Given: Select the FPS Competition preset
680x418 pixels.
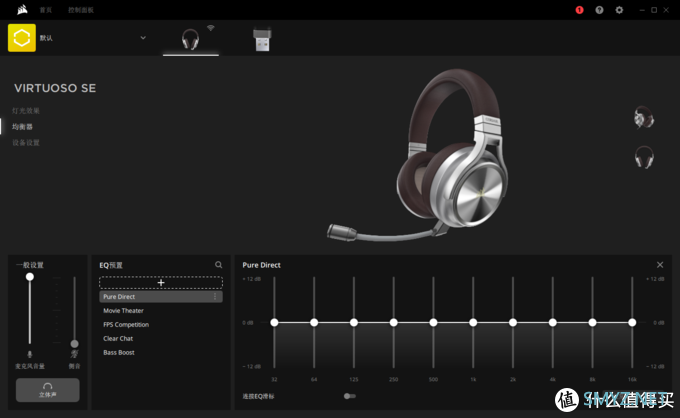Looking at the screenshot, I should click(126, 324).
